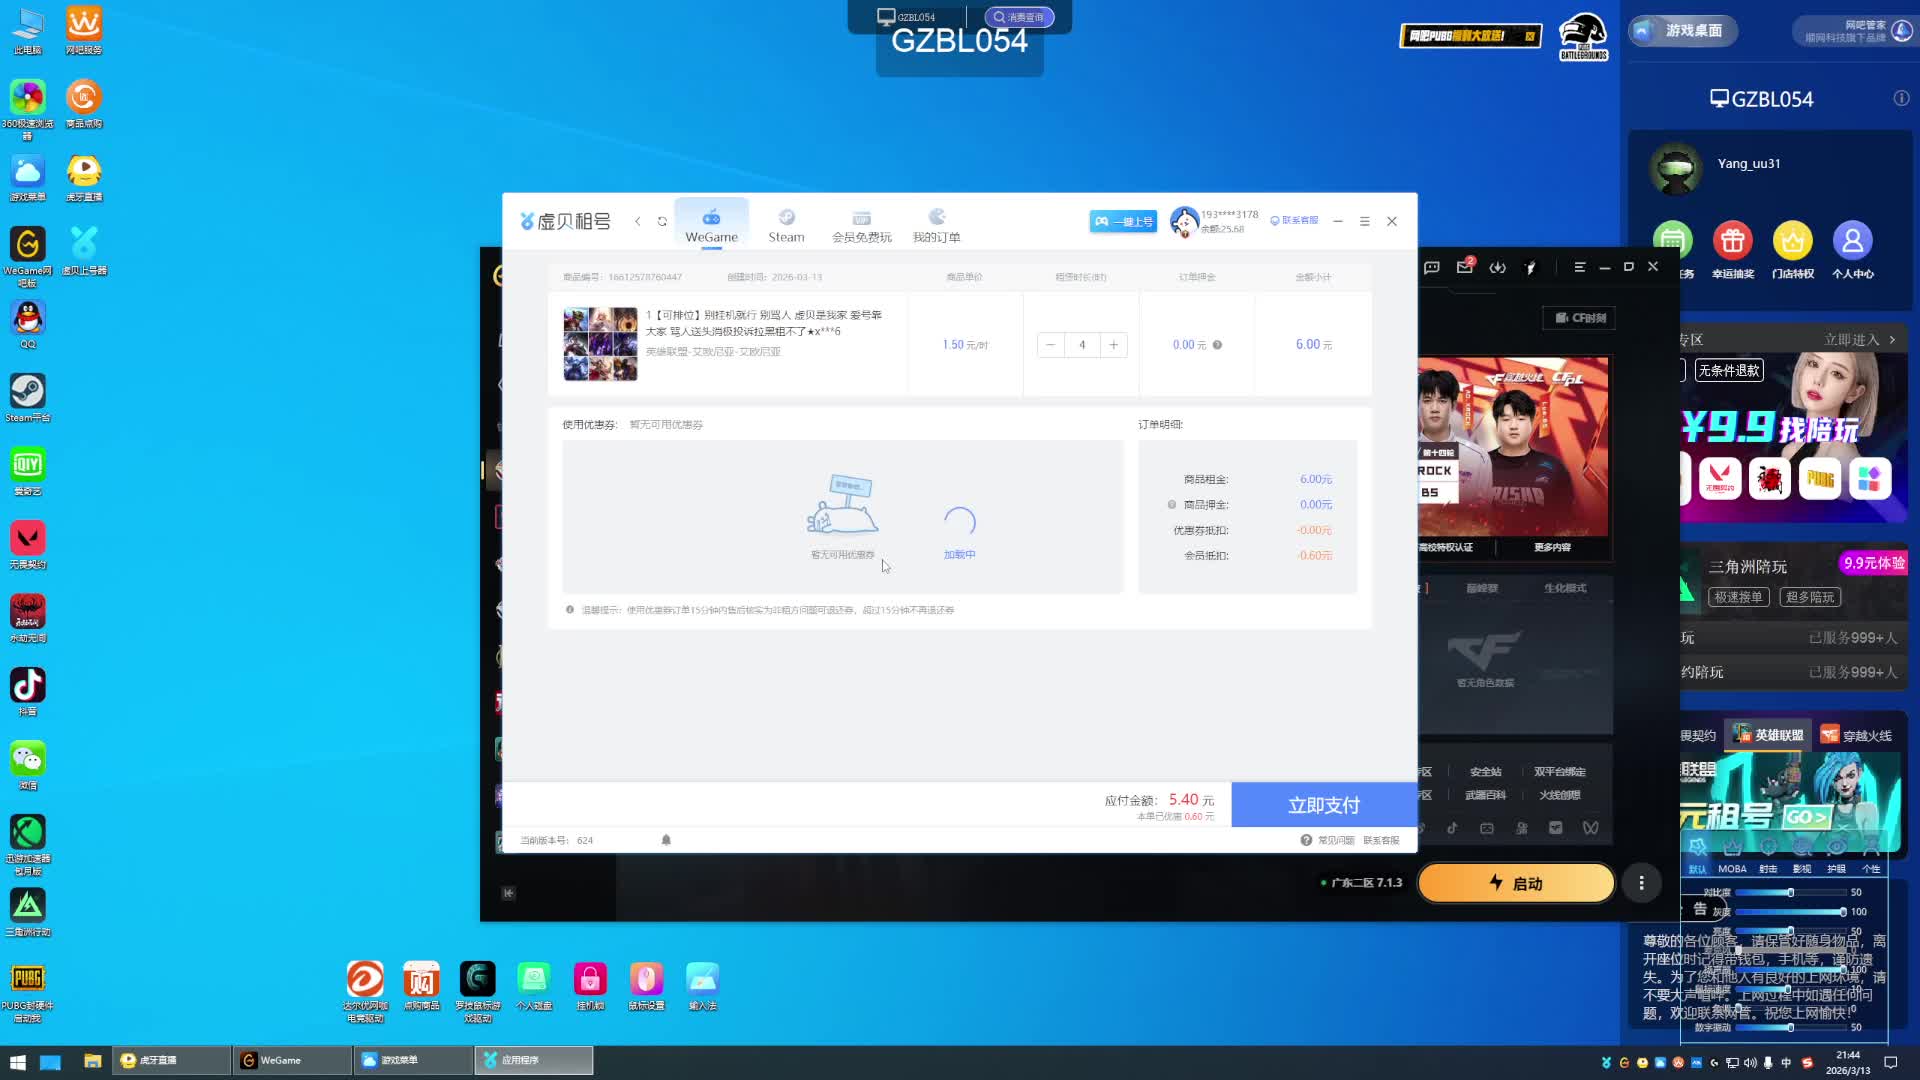Click the rental hours quantity field
This screenshot has height=1080, width=1920.
click(1082, 345)
